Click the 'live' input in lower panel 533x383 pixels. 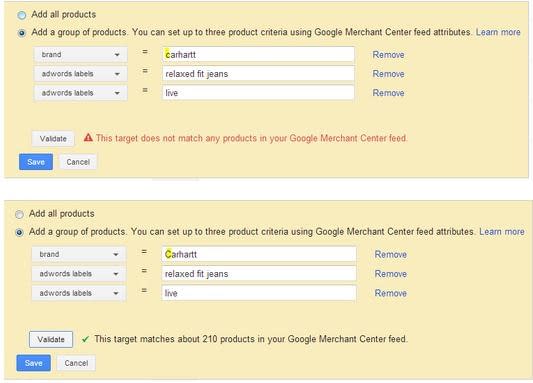coord(259,293)
